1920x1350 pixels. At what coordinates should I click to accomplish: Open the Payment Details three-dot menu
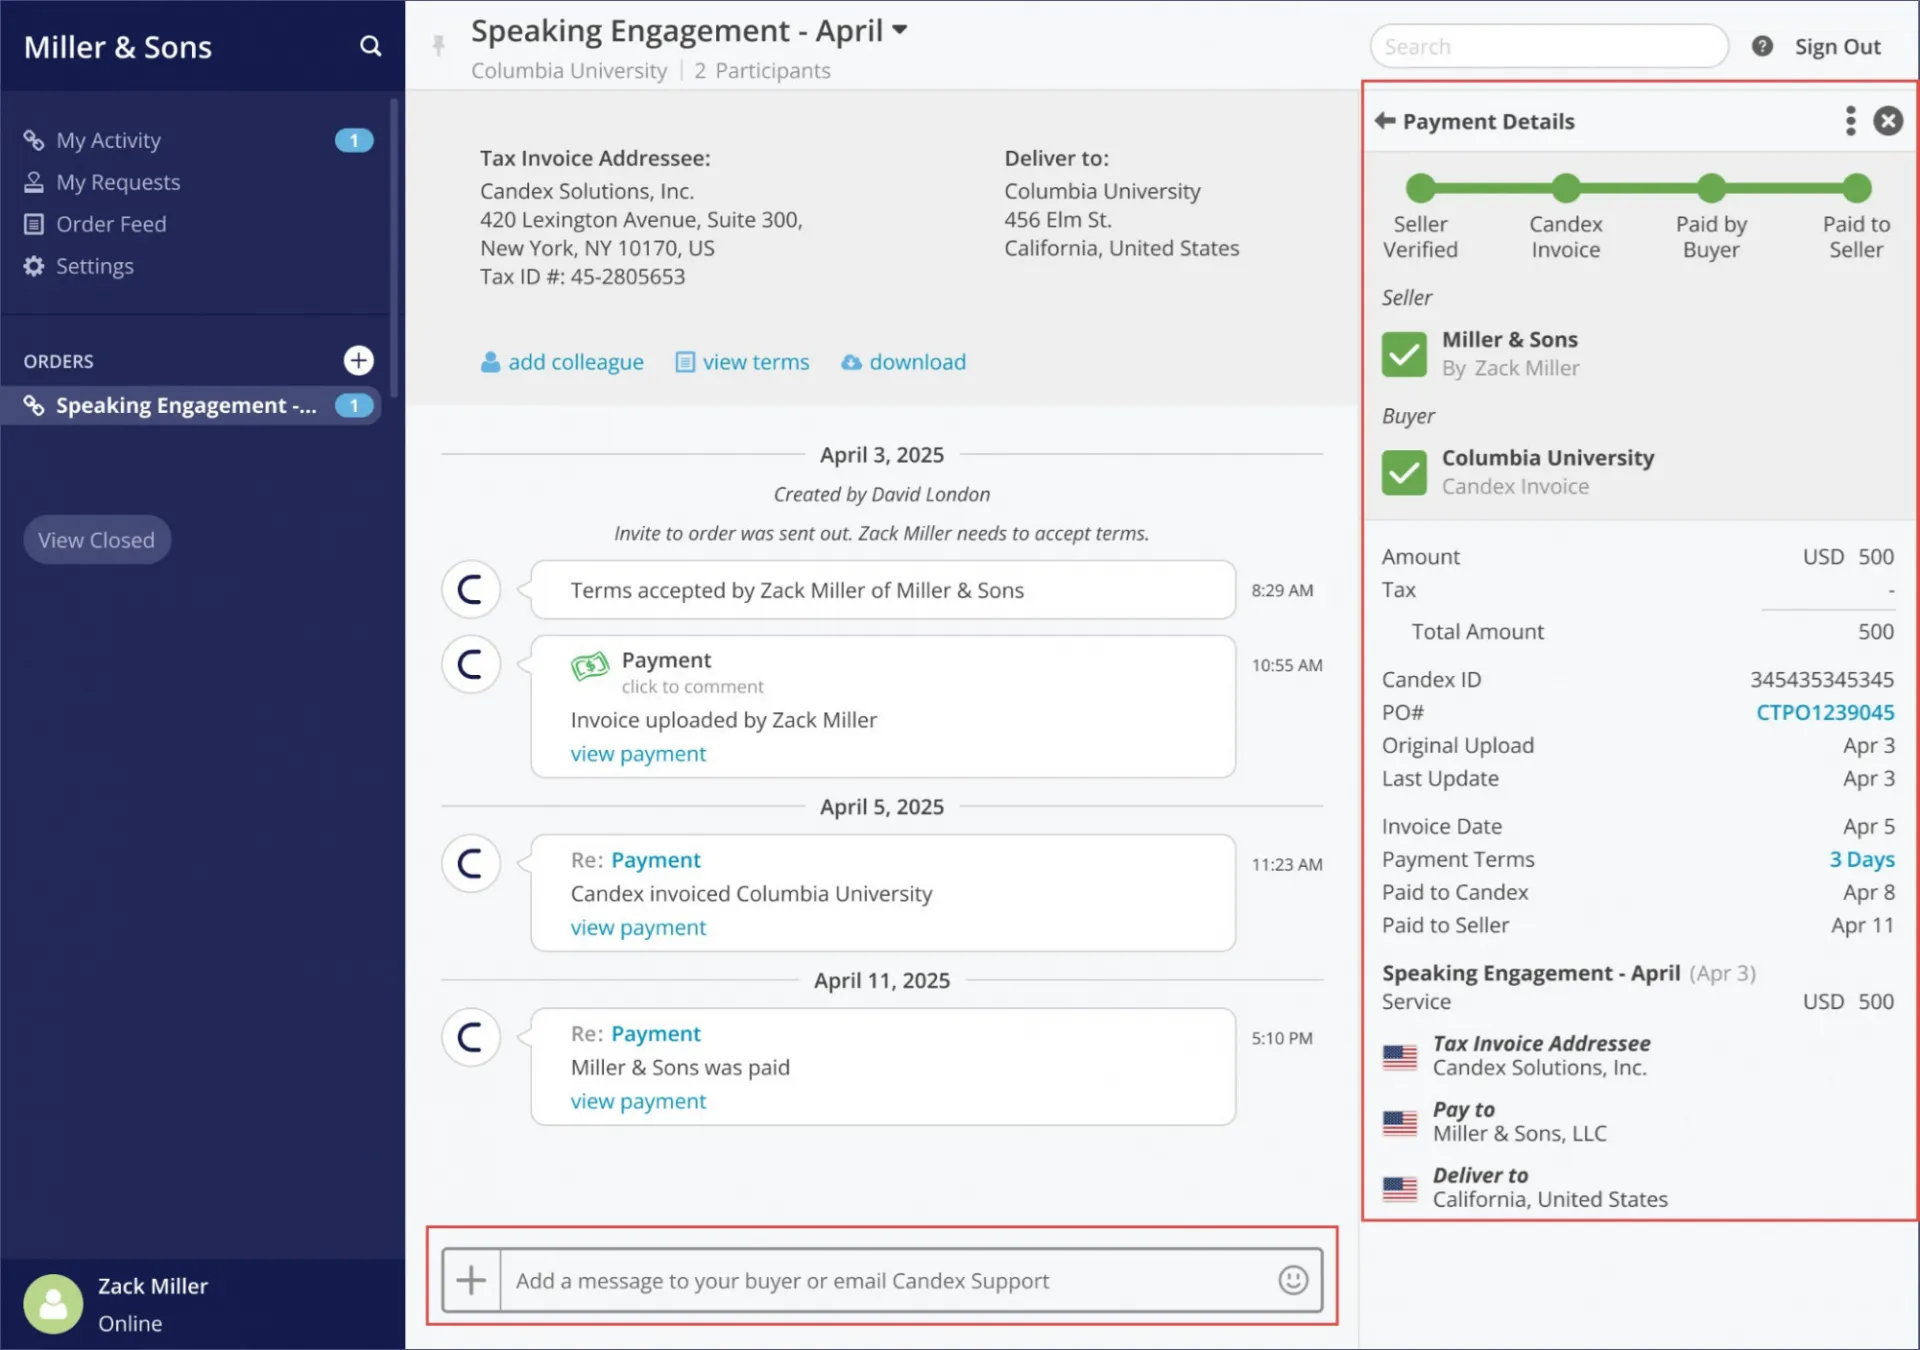[1850, 121]
